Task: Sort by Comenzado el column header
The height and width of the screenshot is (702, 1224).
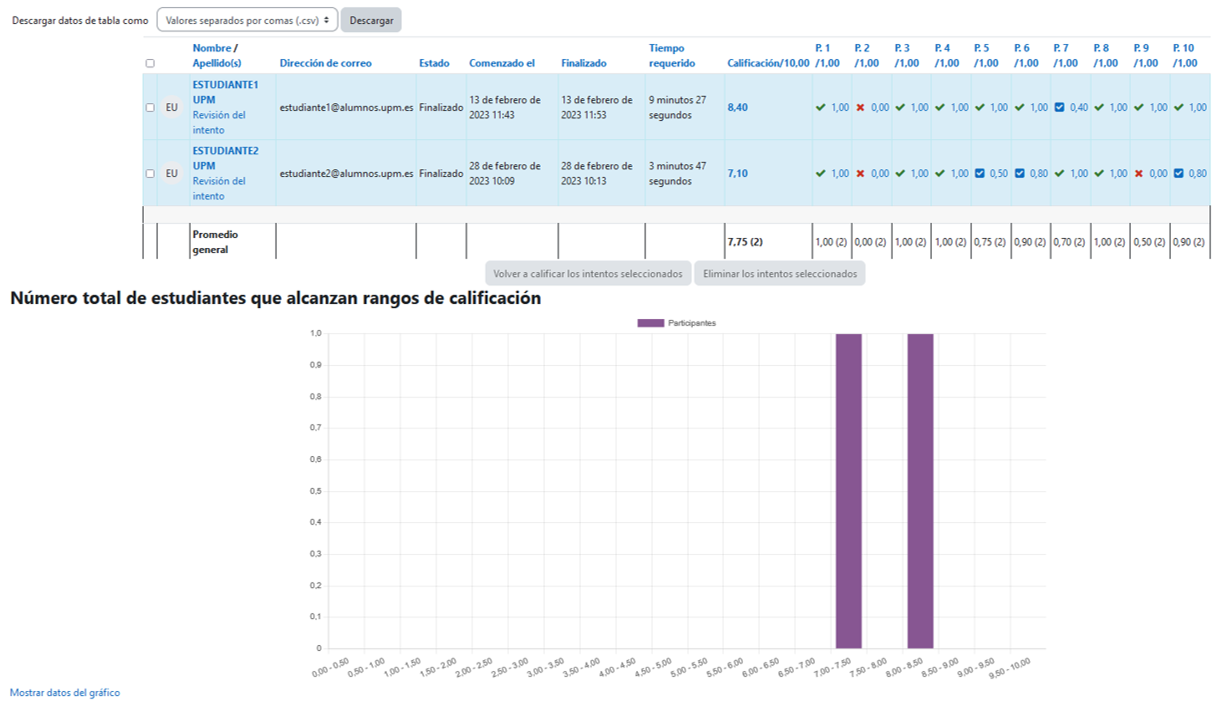Action: click(502, 63)
